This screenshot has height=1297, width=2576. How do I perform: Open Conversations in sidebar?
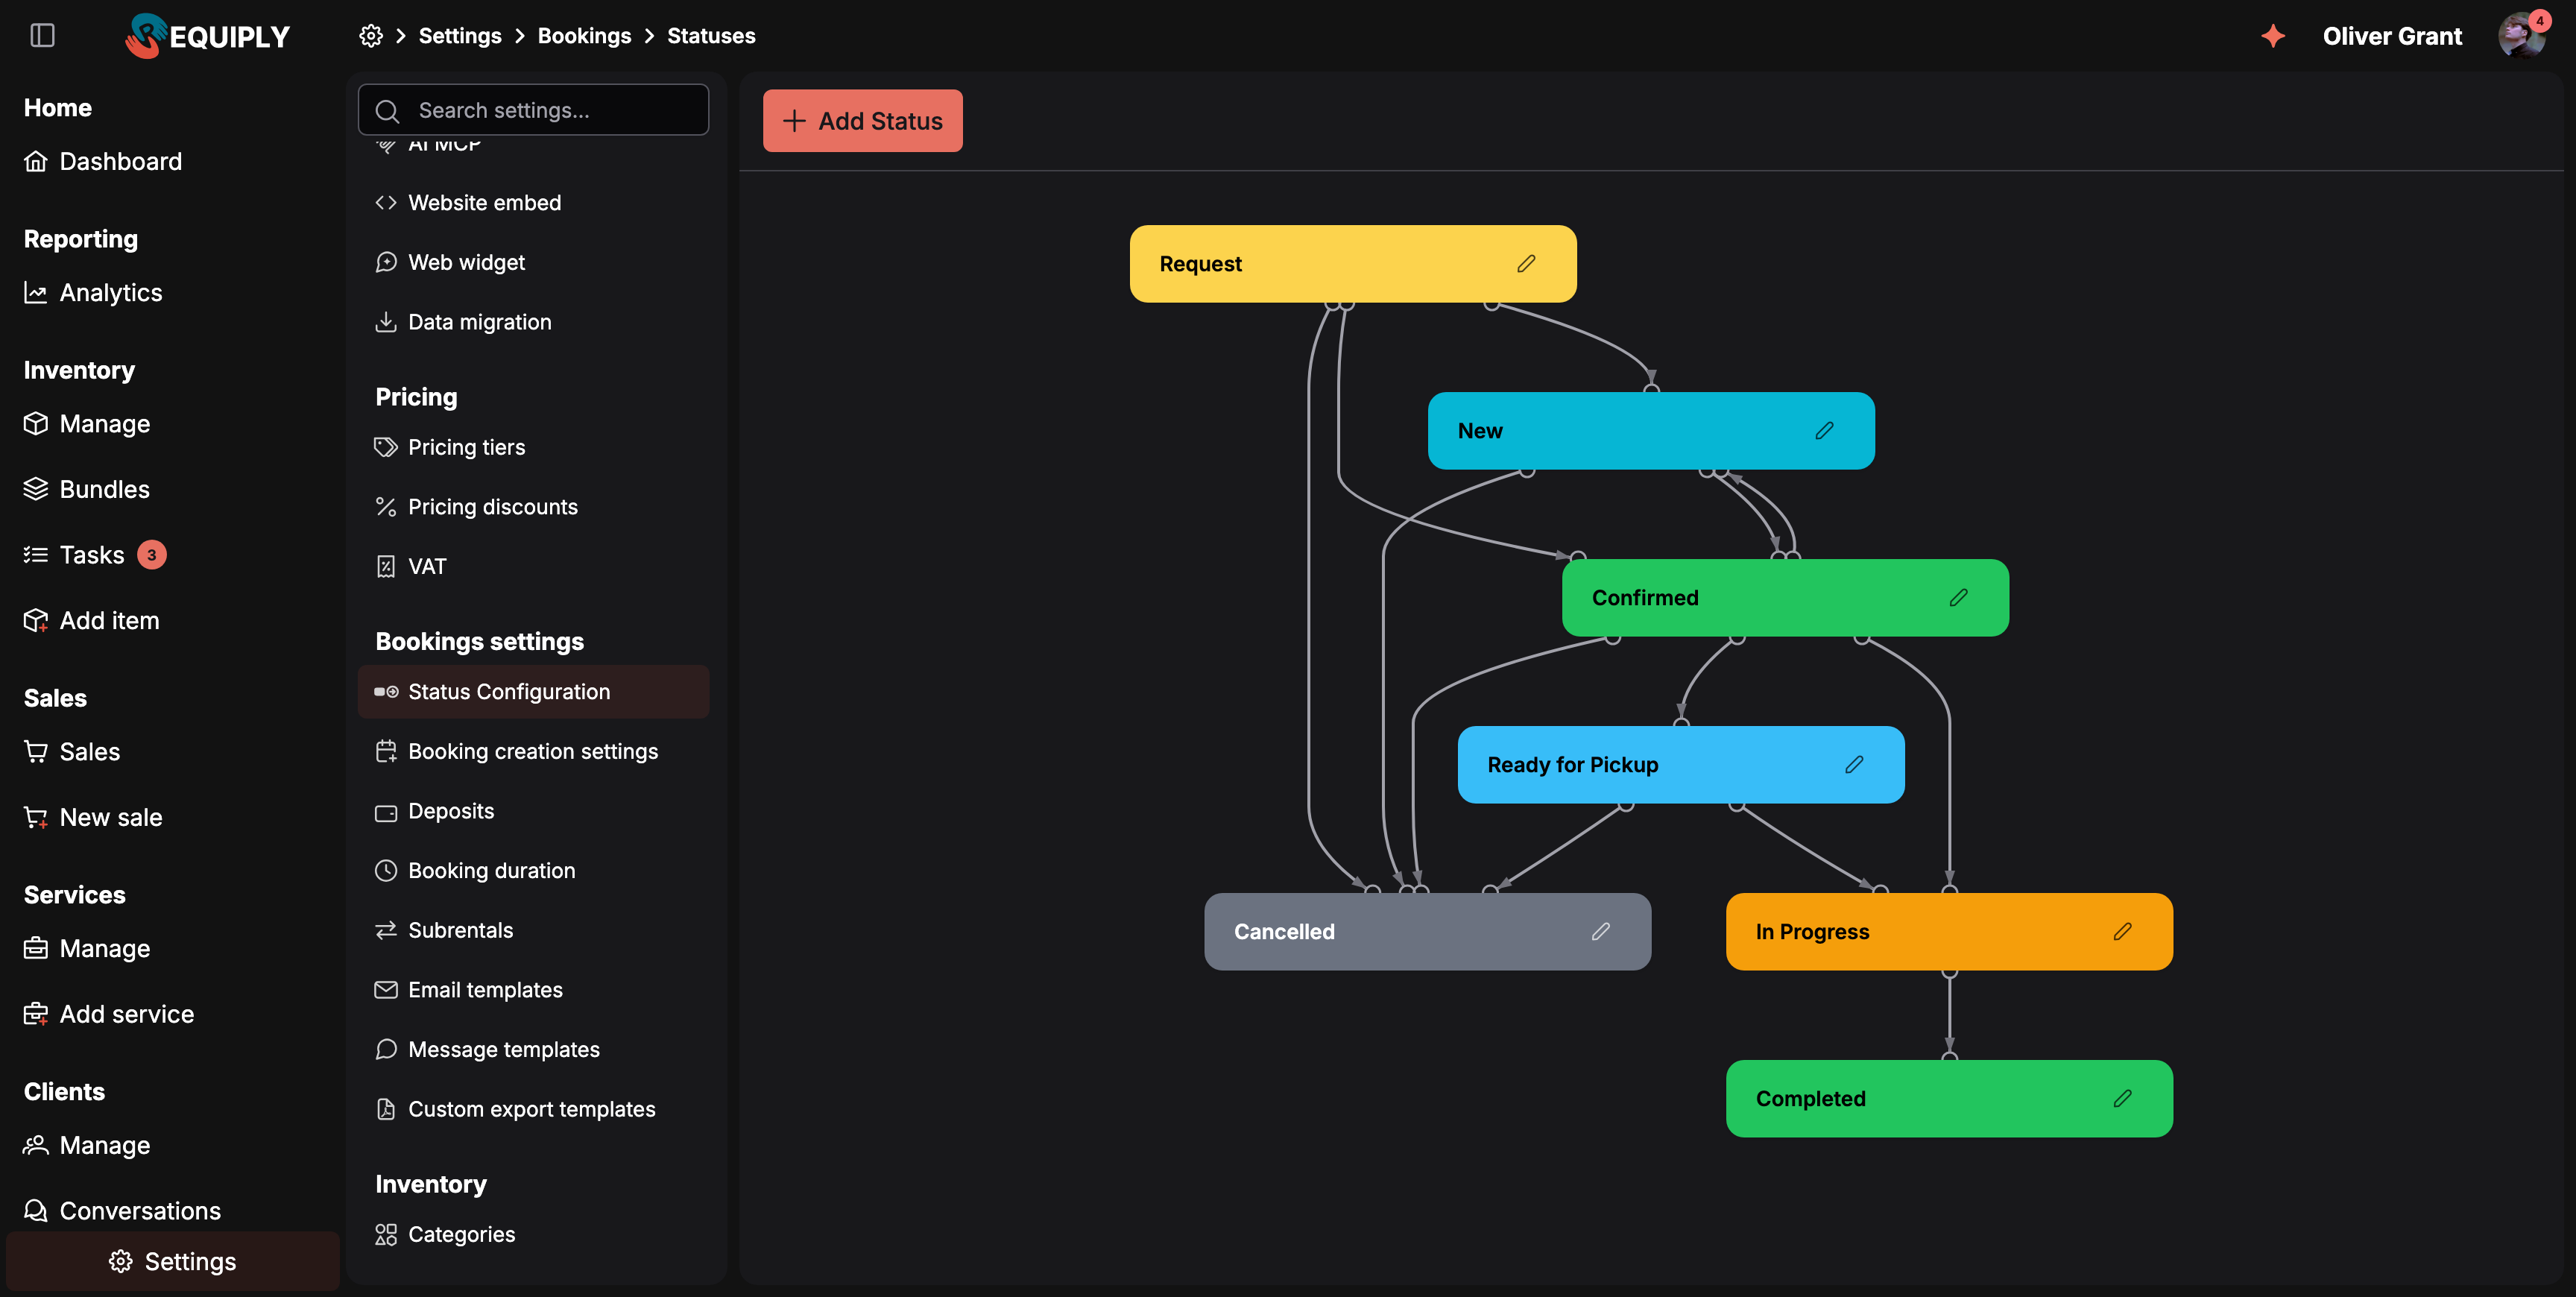[122, 1211]
